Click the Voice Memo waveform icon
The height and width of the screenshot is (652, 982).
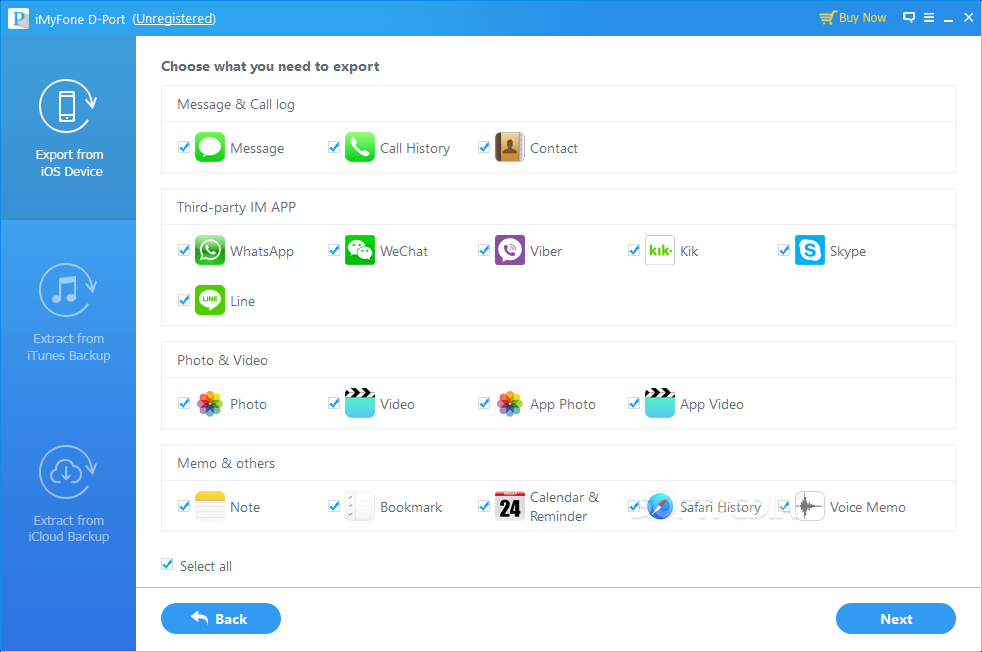click(810, 507)
